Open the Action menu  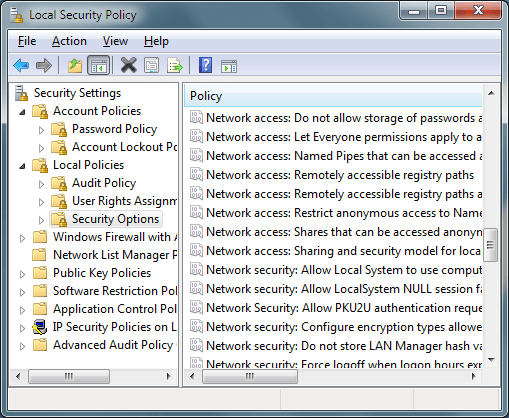click(x=69, y=41)
